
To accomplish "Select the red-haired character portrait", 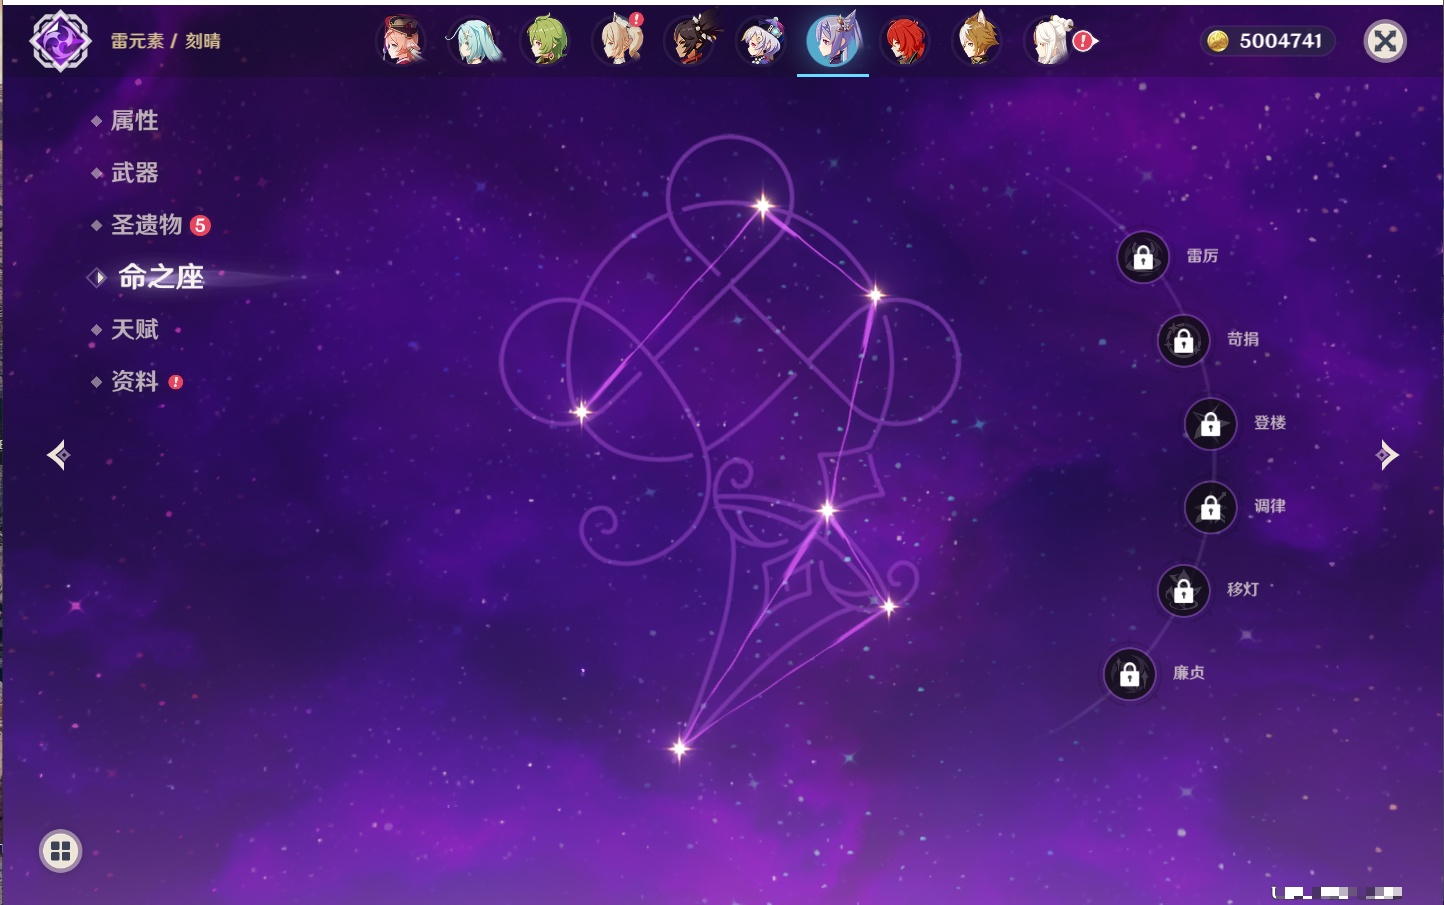I will [905, 41].
